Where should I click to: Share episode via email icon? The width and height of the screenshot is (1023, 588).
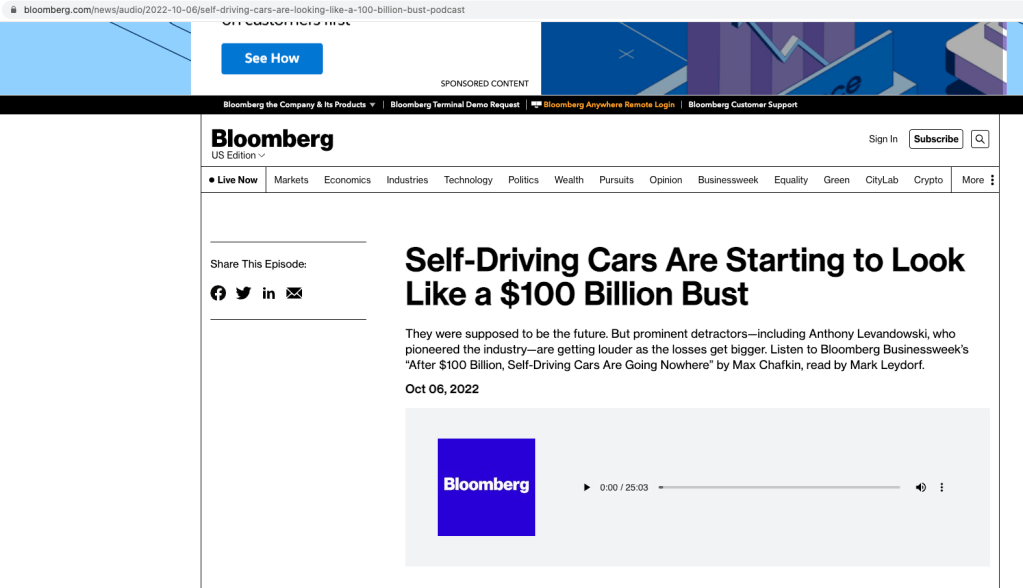294,293
